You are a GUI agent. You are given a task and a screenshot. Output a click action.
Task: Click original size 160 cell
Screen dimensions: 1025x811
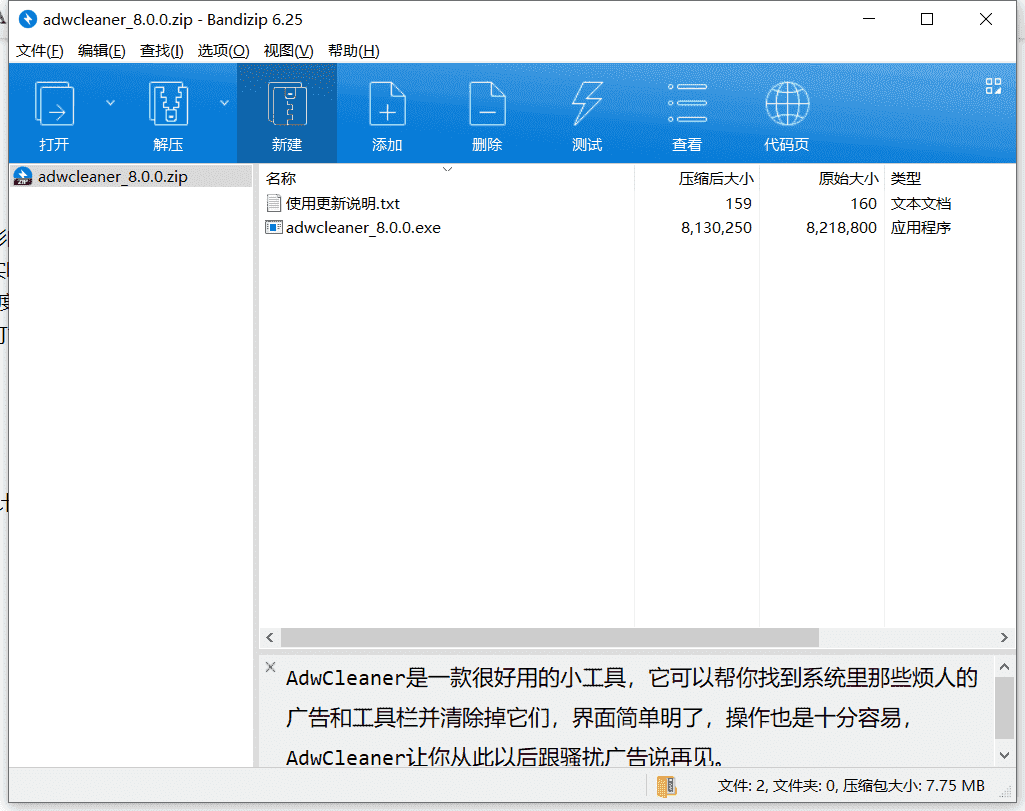pos(864,203)
